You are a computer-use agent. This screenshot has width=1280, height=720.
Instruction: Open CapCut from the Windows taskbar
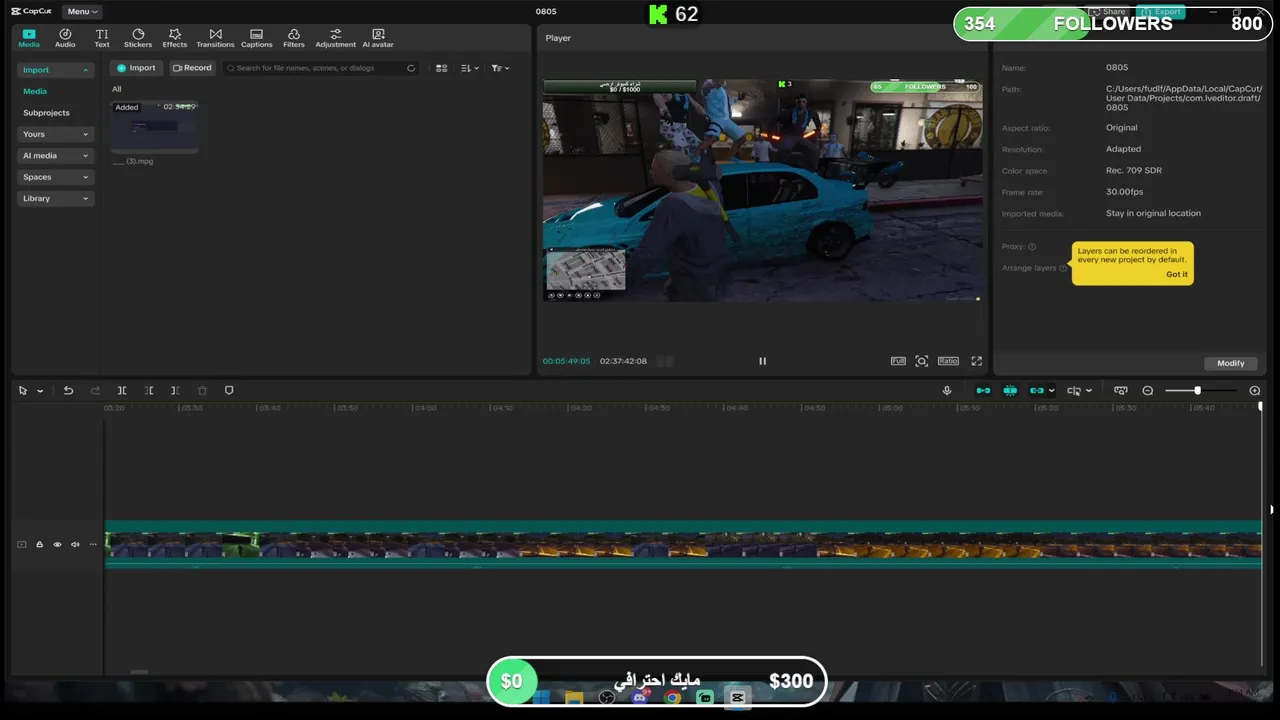(738, 697)
